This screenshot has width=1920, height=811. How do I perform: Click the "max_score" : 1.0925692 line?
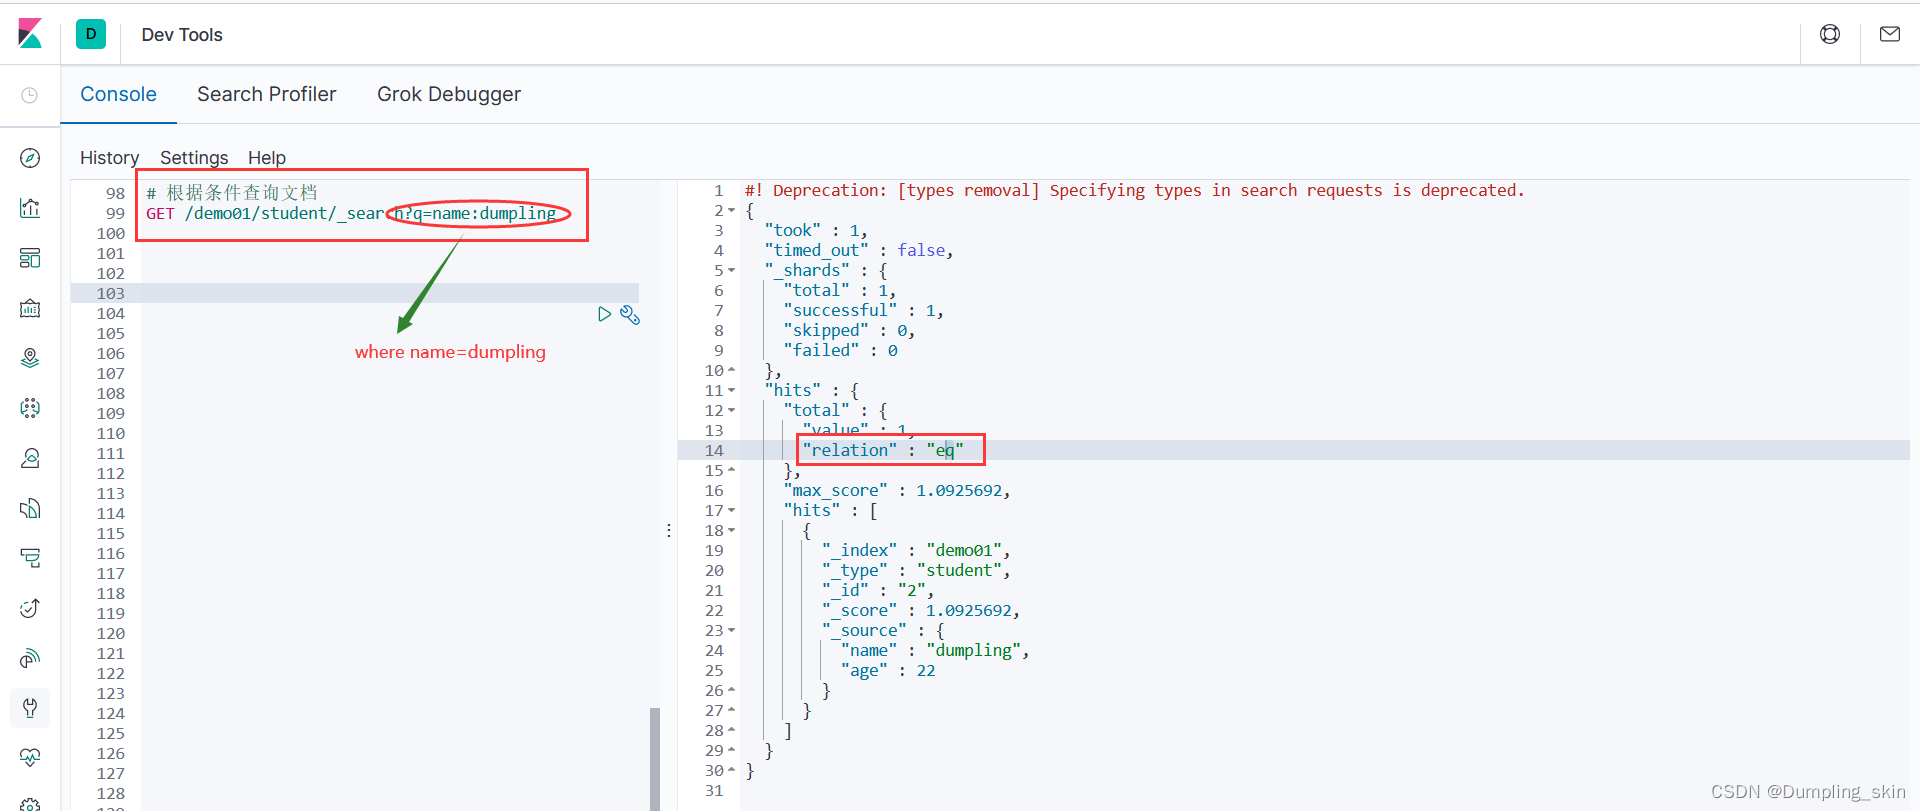[897, 490]
